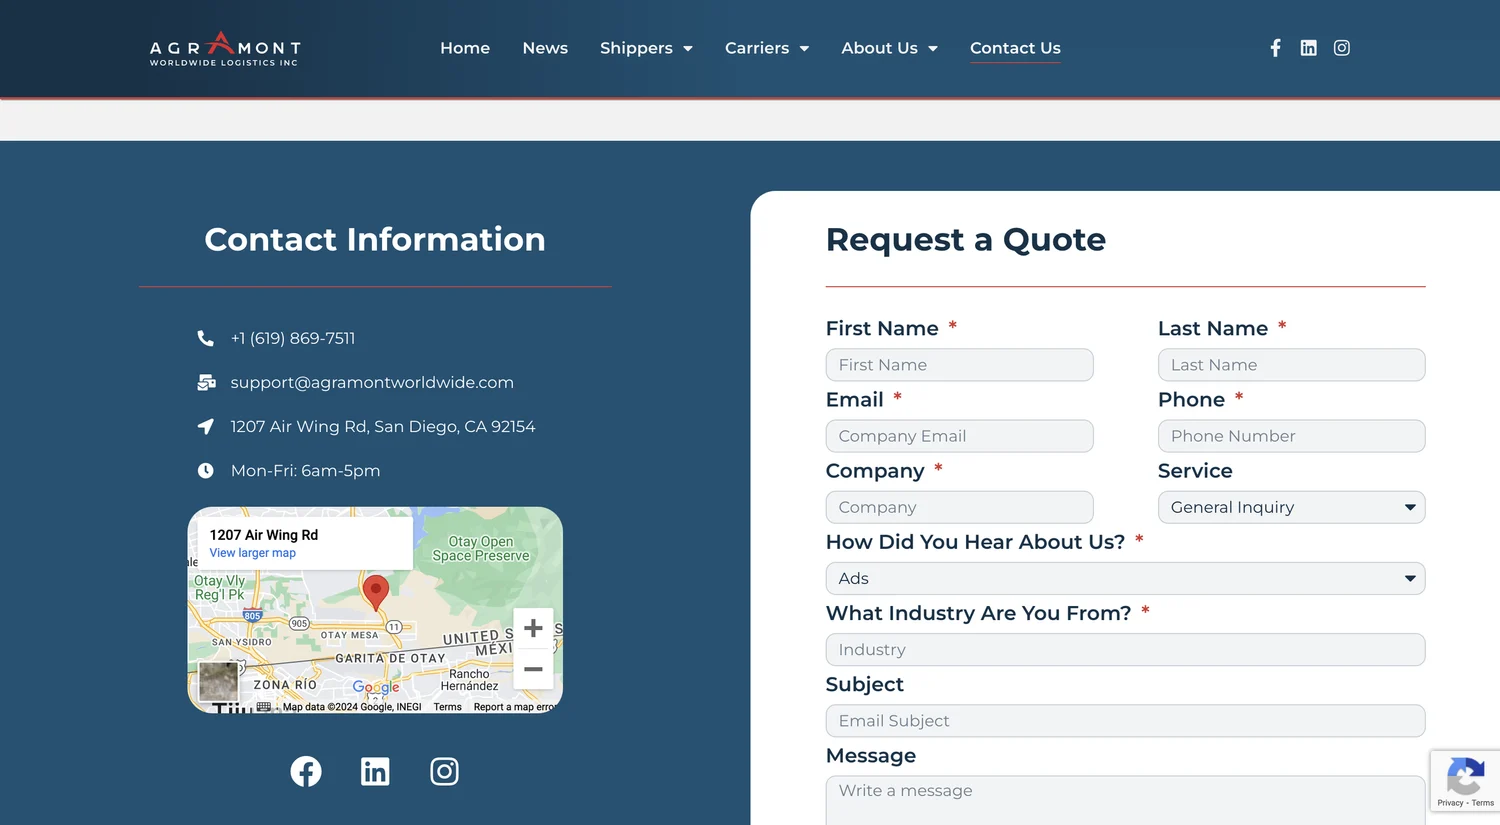Image resolution: width=1500 pixels, height=825 pixels.
Task: Click the red location pin on the map
Action: coord(375,593)
